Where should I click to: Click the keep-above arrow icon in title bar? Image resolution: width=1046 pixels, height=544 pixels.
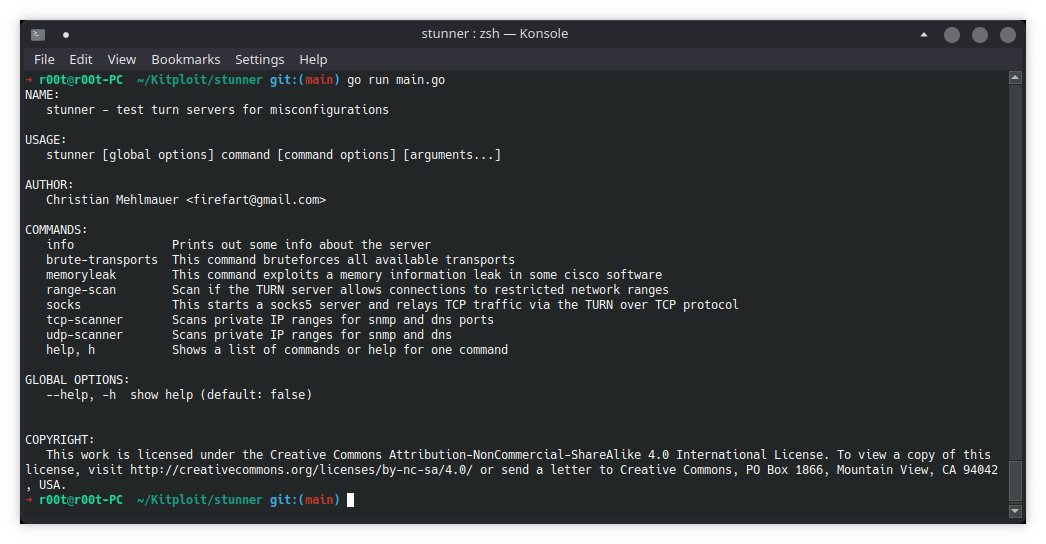coord(924,35)
